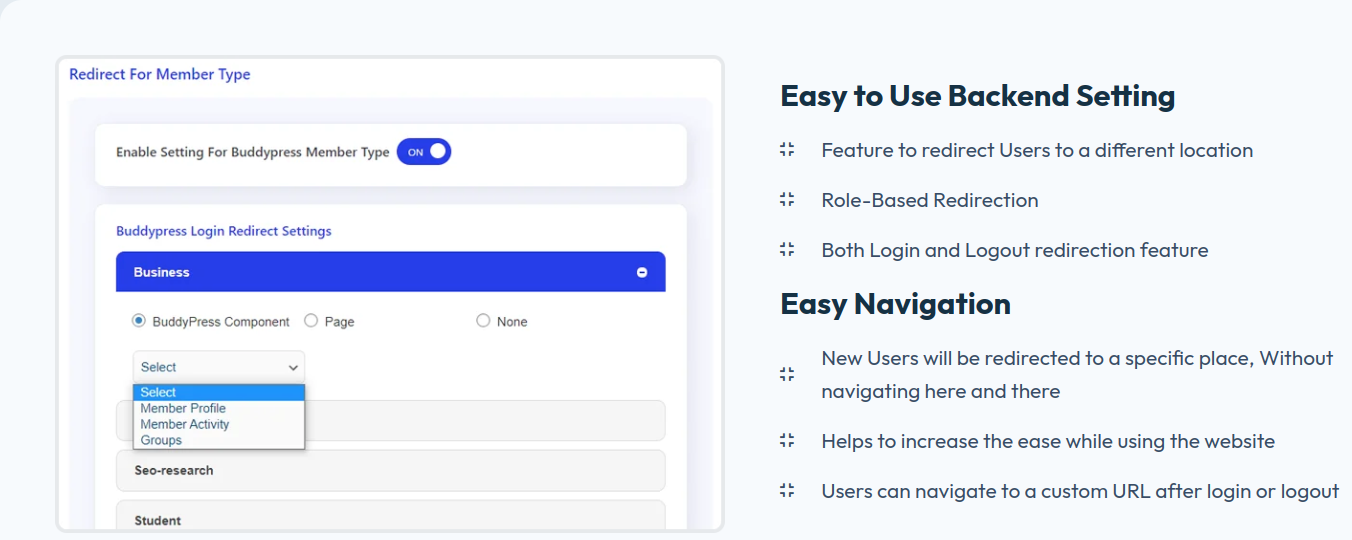This screenshot has height=540, width=1352.
Task: Expand the Student accordion row
Action: (x=390, y=519)
